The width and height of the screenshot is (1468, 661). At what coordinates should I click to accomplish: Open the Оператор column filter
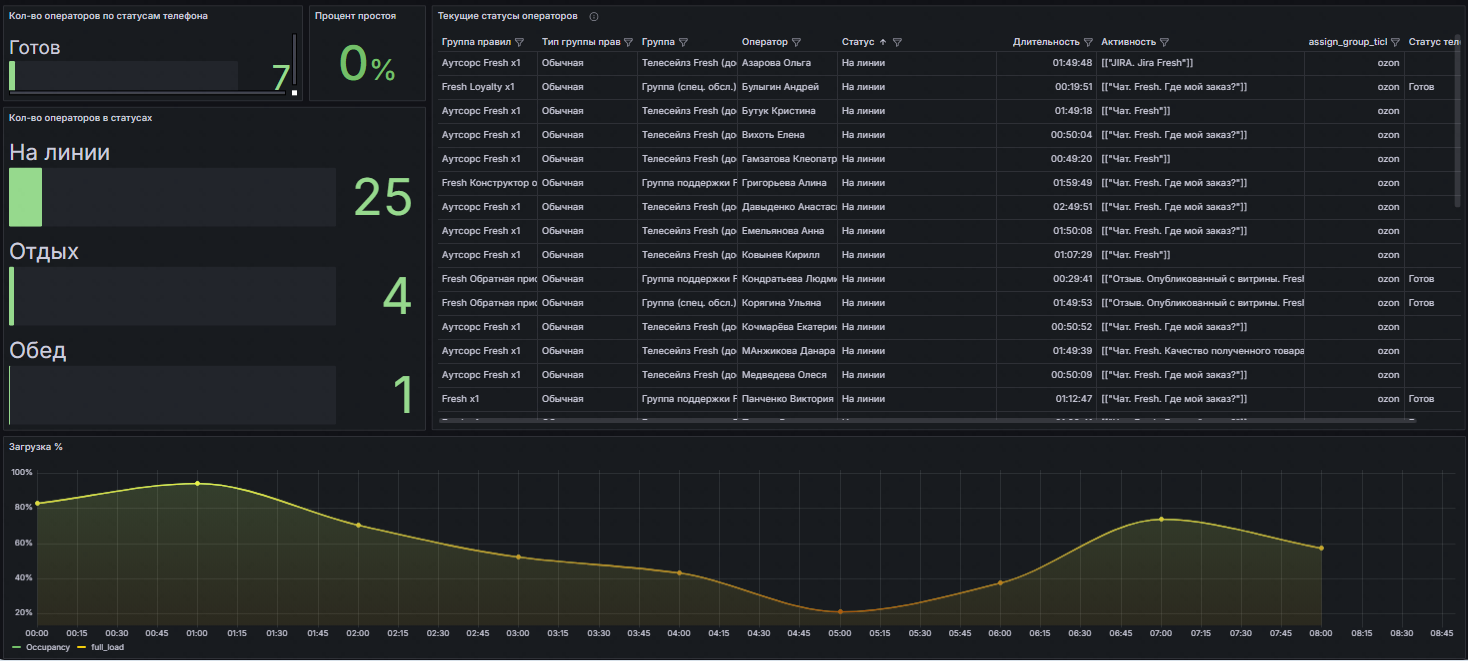[796, 43]
